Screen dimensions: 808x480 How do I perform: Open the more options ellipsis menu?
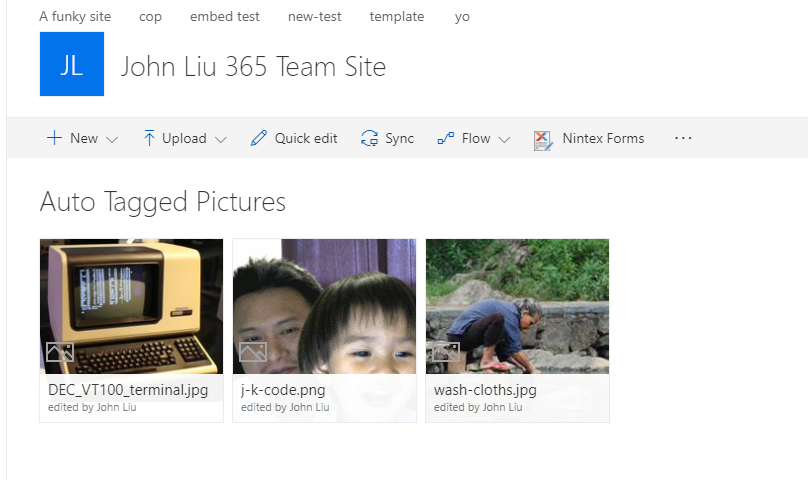point(683,138)
